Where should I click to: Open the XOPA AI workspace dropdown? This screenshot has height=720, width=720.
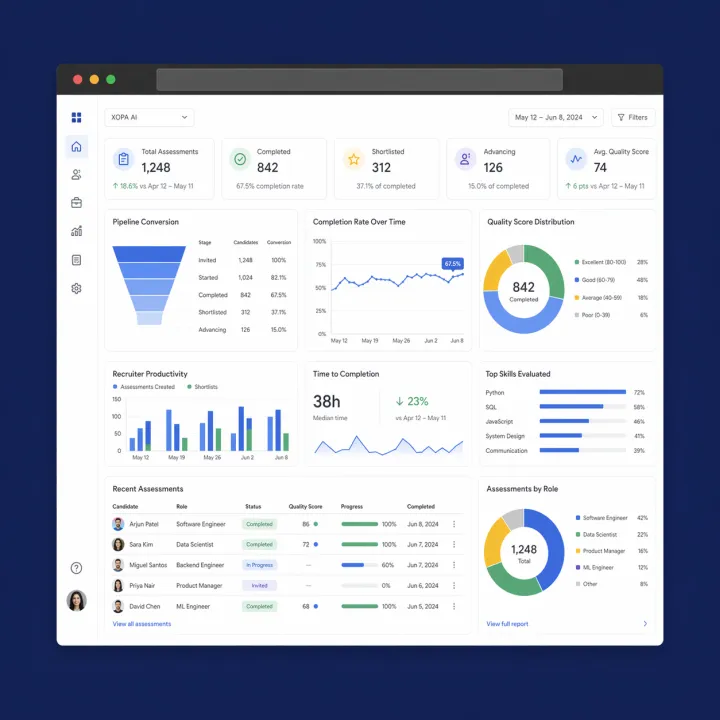click(x=149, y=118)
